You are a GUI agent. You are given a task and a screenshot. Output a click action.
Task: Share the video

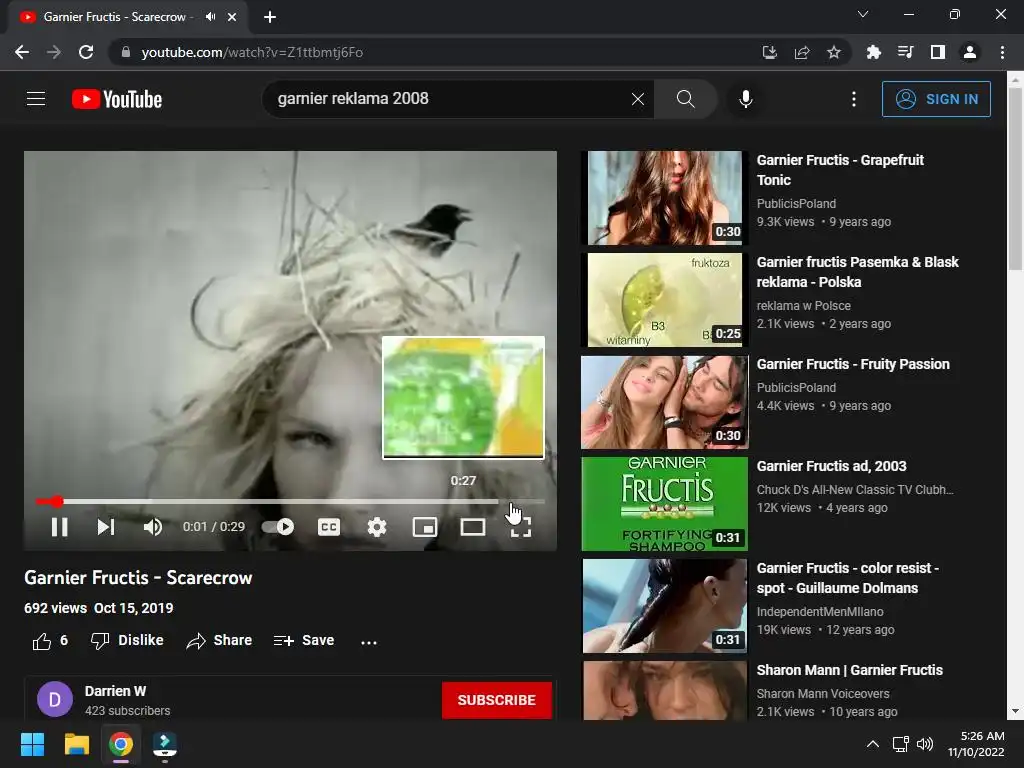tap(219, 641)
